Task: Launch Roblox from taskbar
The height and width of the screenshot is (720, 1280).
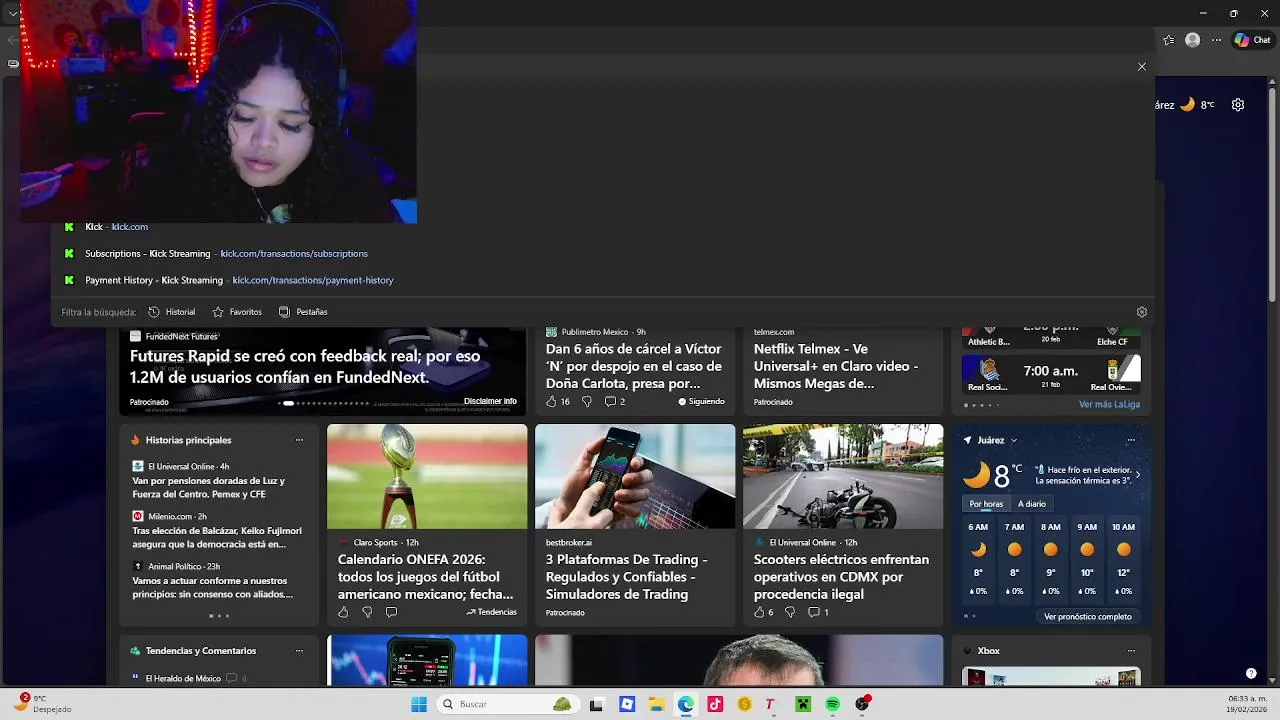Action: pyautogui.click(x=627, y=704)
